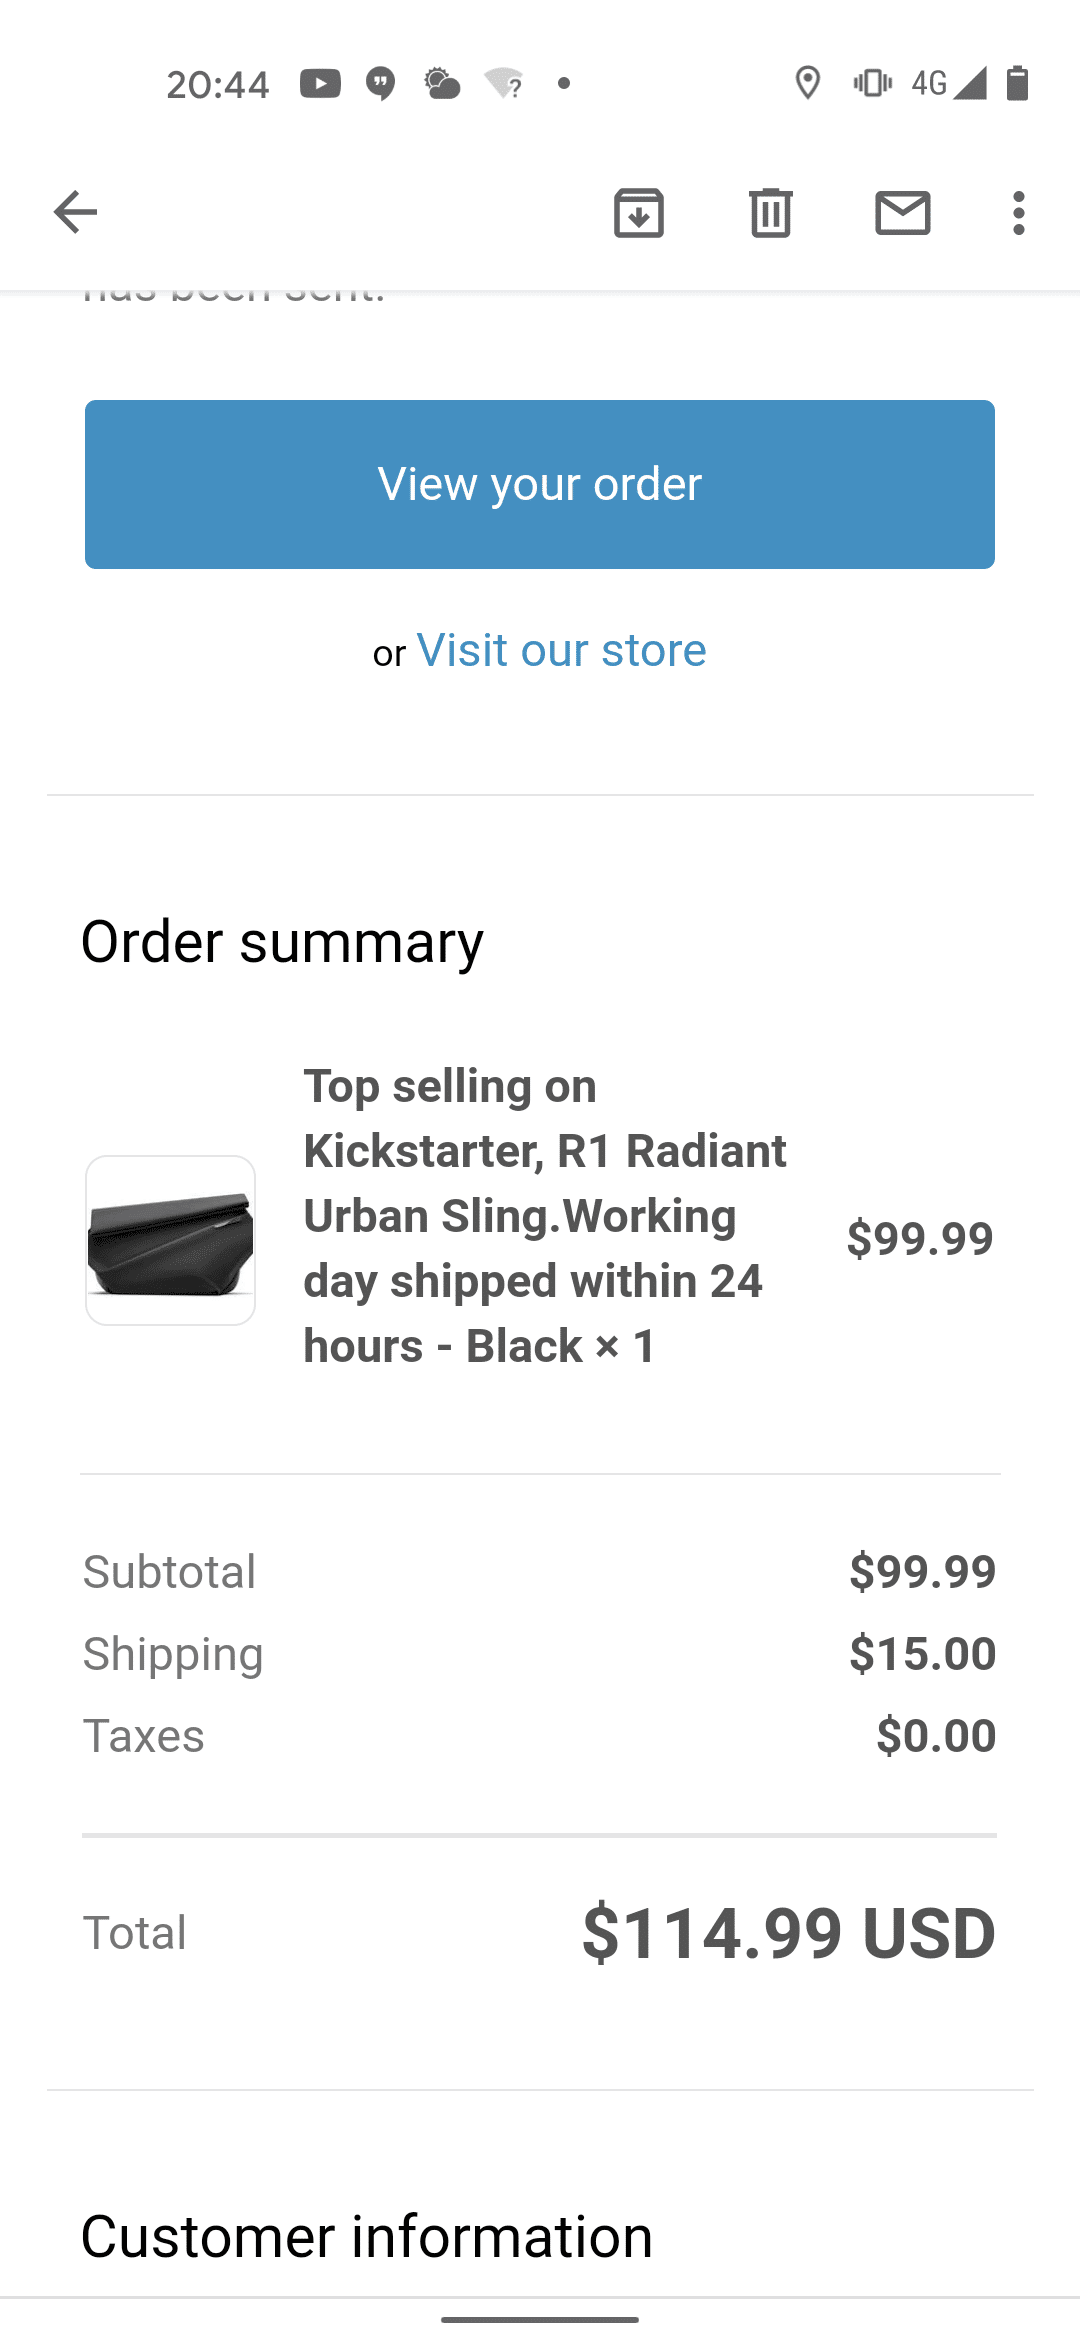
Task: Tap the Shipping $15.00 amount
Action: click(922, 1654)
